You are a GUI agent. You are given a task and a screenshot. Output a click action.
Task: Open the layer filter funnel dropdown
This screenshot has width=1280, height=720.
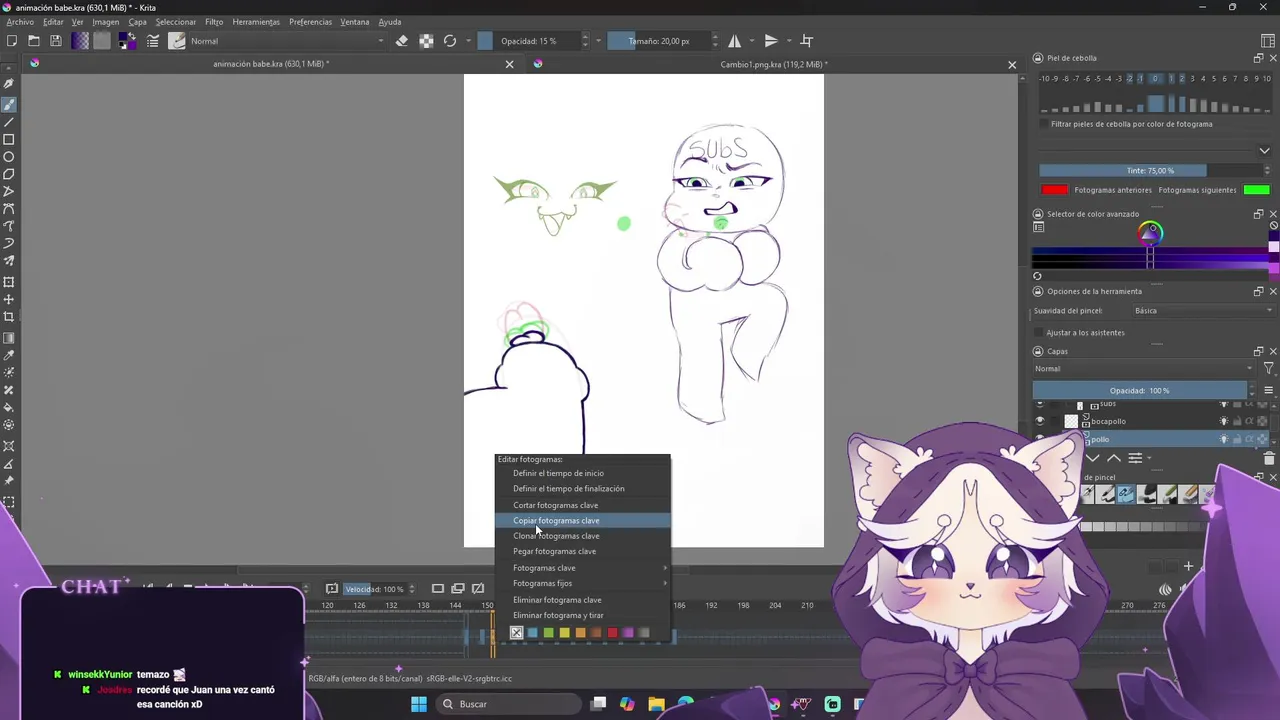(1268, 369)
